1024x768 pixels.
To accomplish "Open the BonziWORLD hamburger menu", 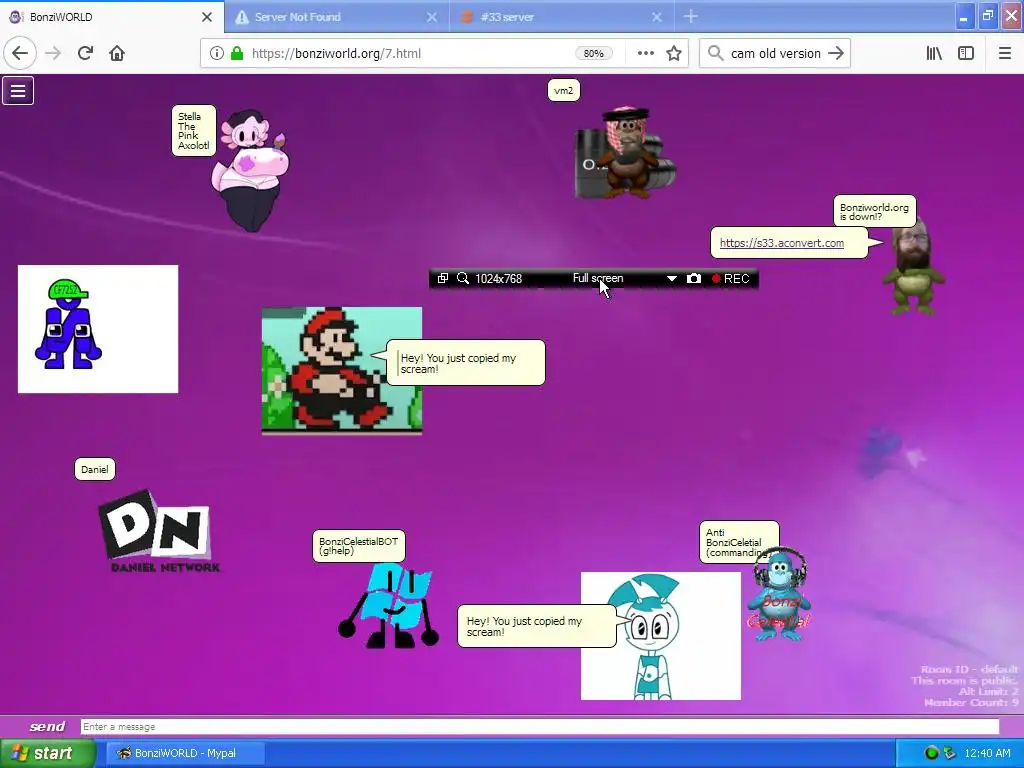I will tap(18, 91).
